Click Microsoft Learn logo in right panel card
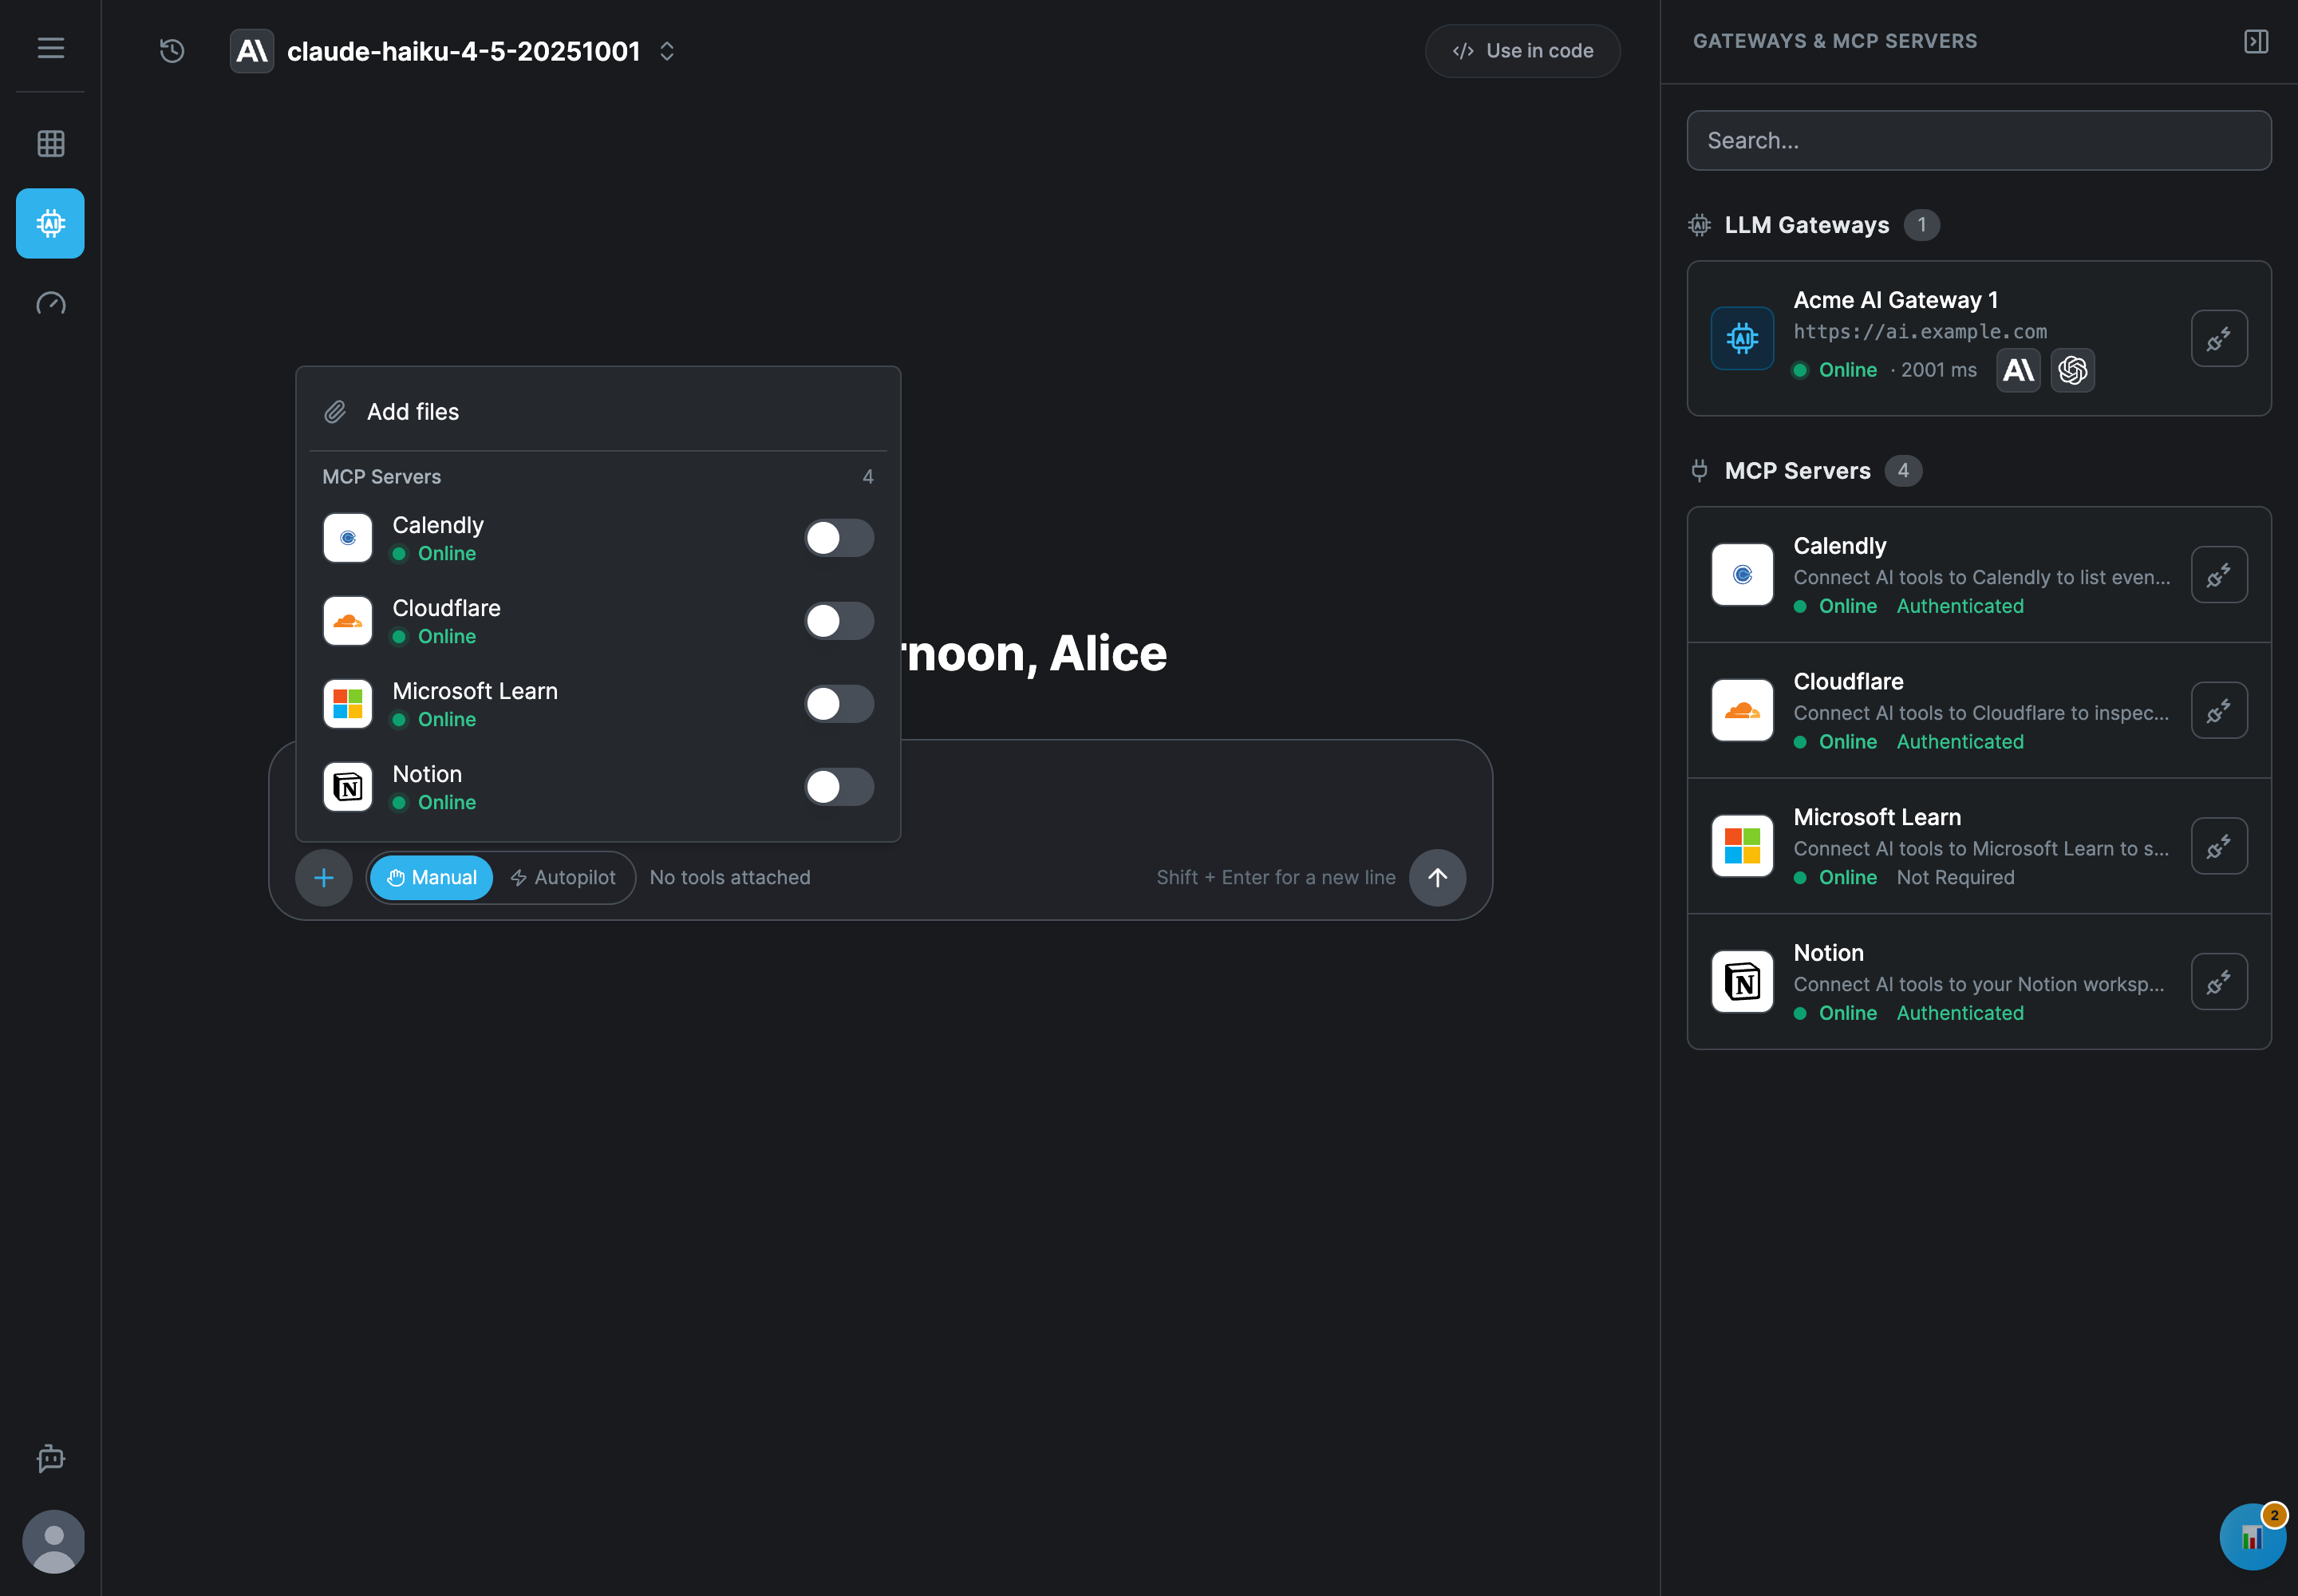This screenshot has height=1596, width=2298. tap(1742, 846)
